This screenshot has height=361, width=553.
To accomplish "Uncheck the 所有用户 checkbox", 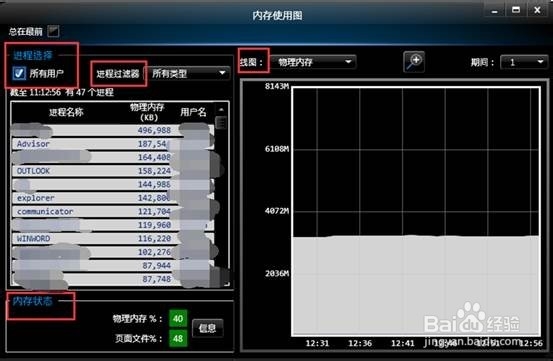I will coord(19,73).
